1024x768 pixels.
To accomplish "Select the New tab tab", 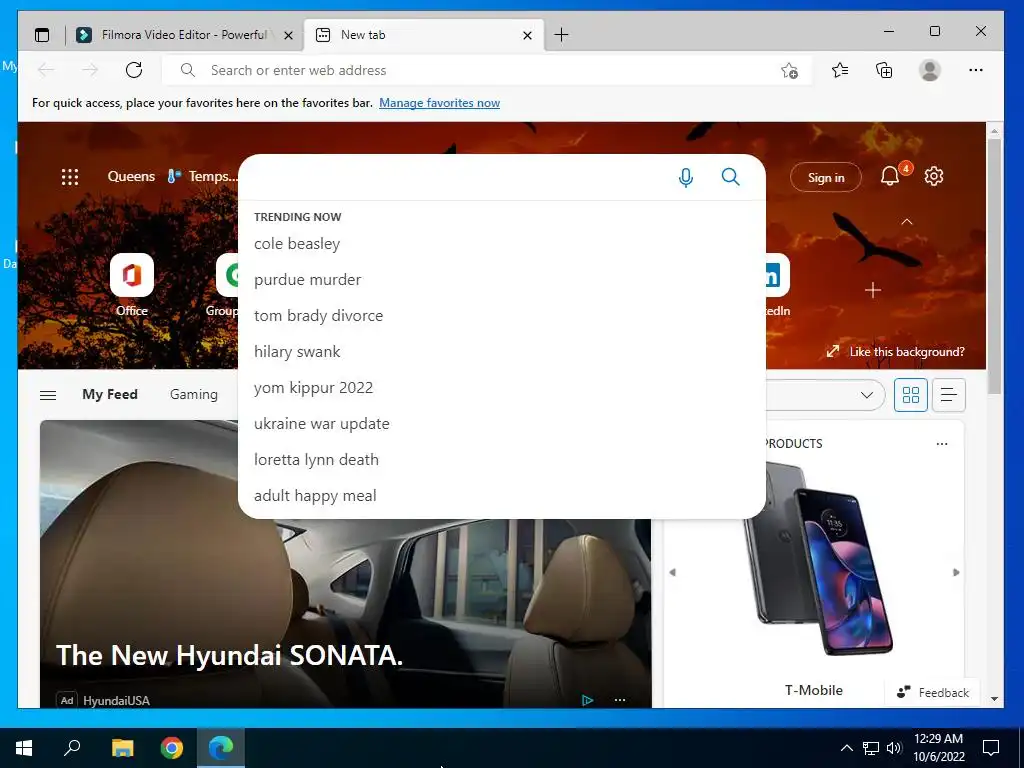I will 424,35.
